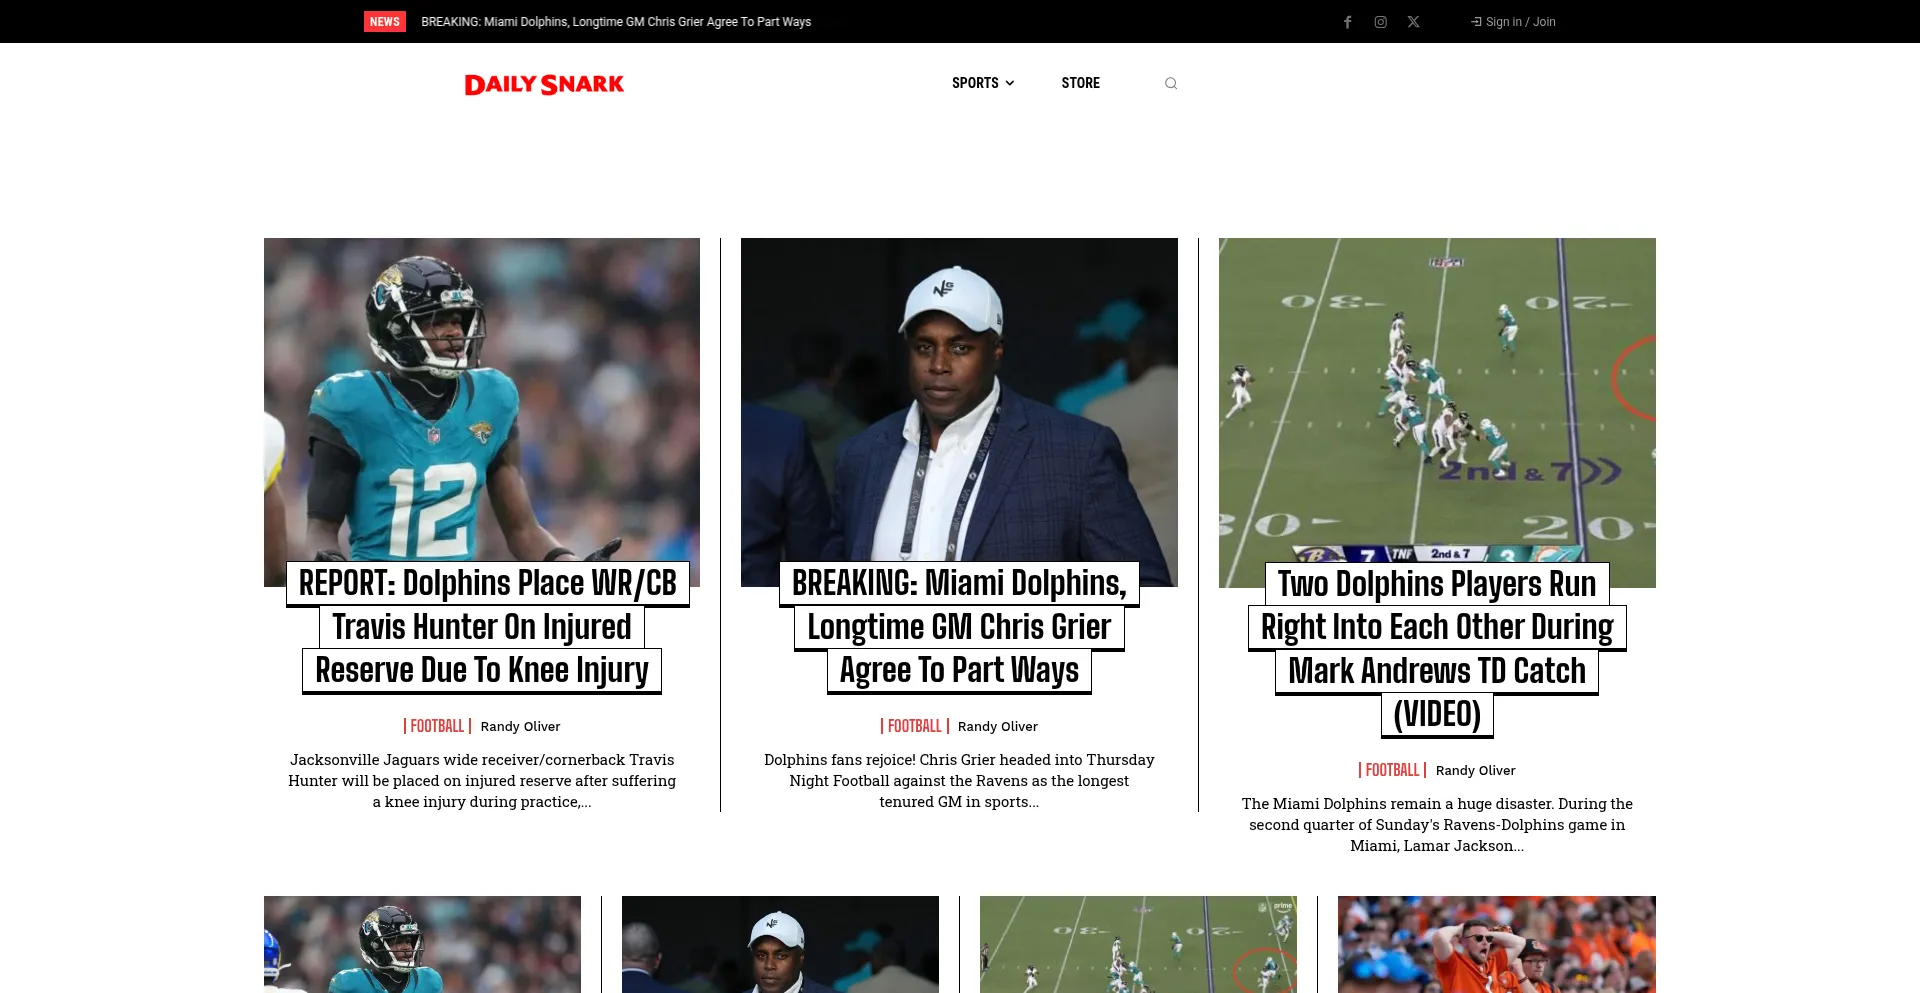Open the breaking news ticker headline

tap(615, 22)
